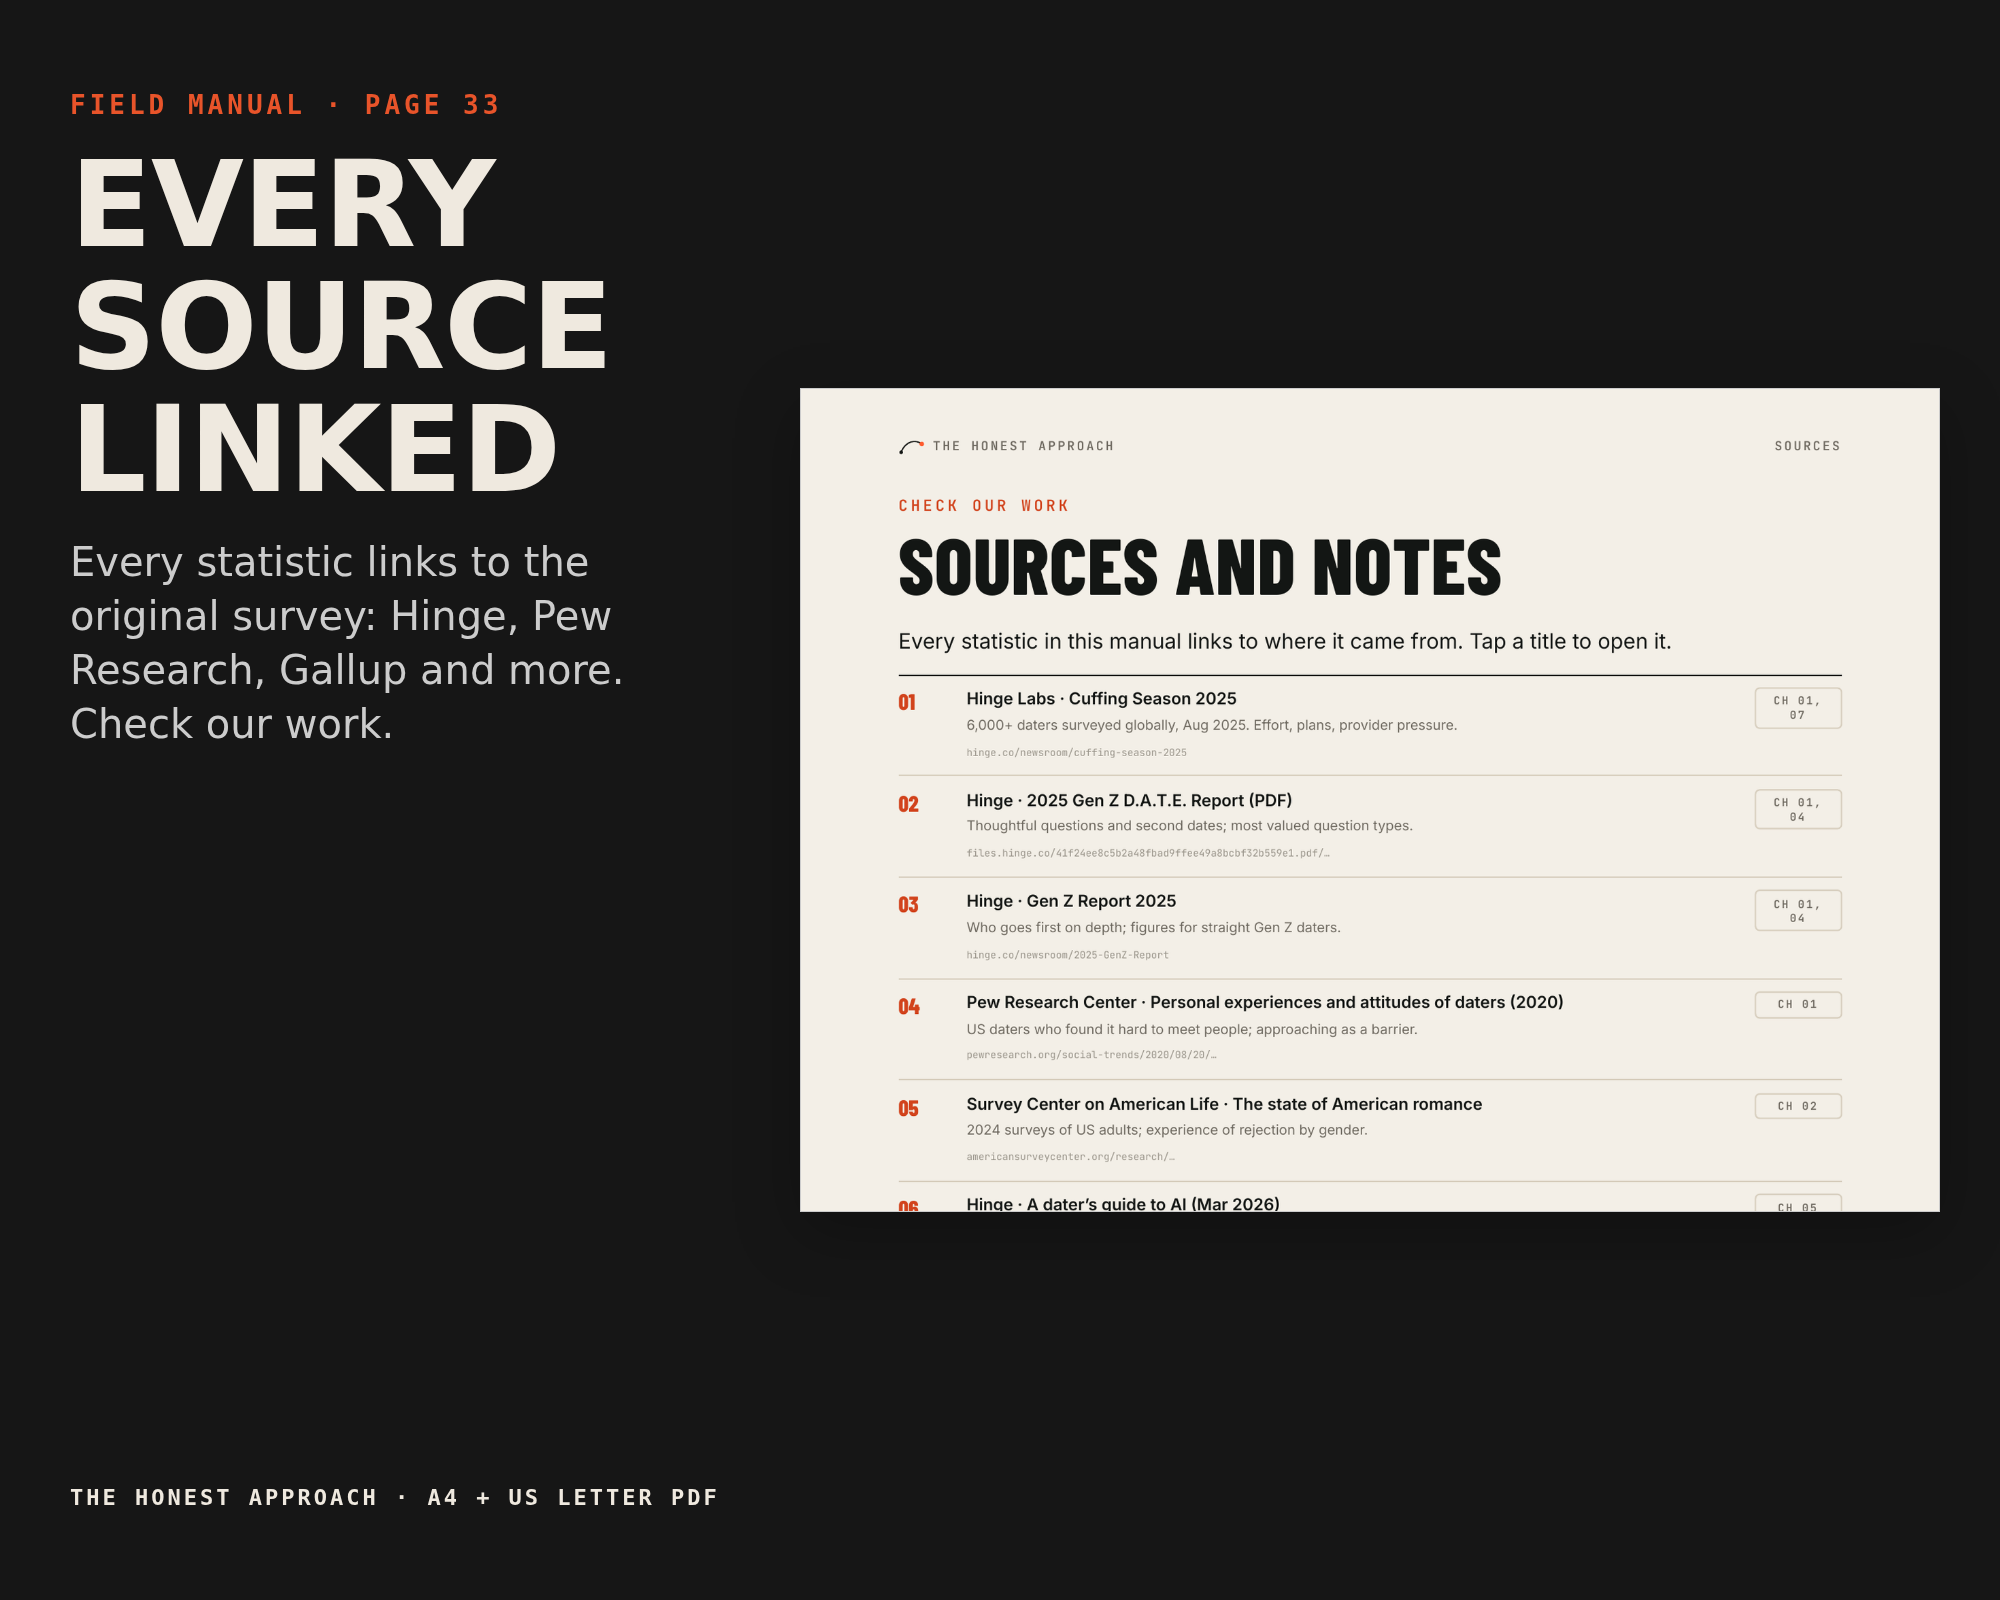
Task: Click the 'Every statistic links to the original survey' paragraph
Action: (x=347, y=643)
